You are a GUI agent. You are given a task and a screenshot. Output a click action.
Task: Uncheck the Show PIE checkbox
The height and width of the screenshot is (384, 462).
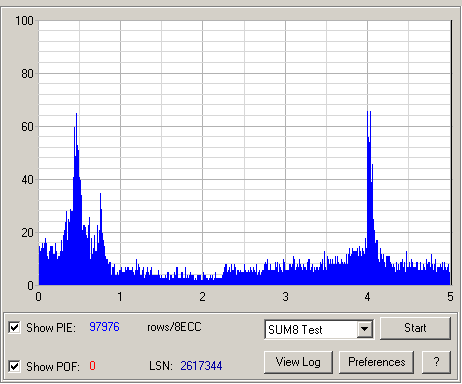coord(14,327)
